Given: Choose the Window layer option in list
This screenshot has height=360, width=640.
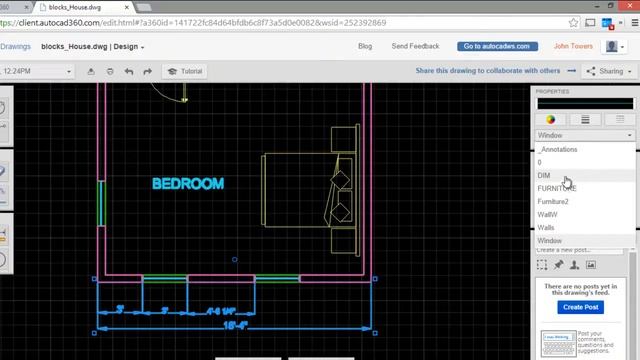Looking at the screenshot, I should click(x=585, y=241).
